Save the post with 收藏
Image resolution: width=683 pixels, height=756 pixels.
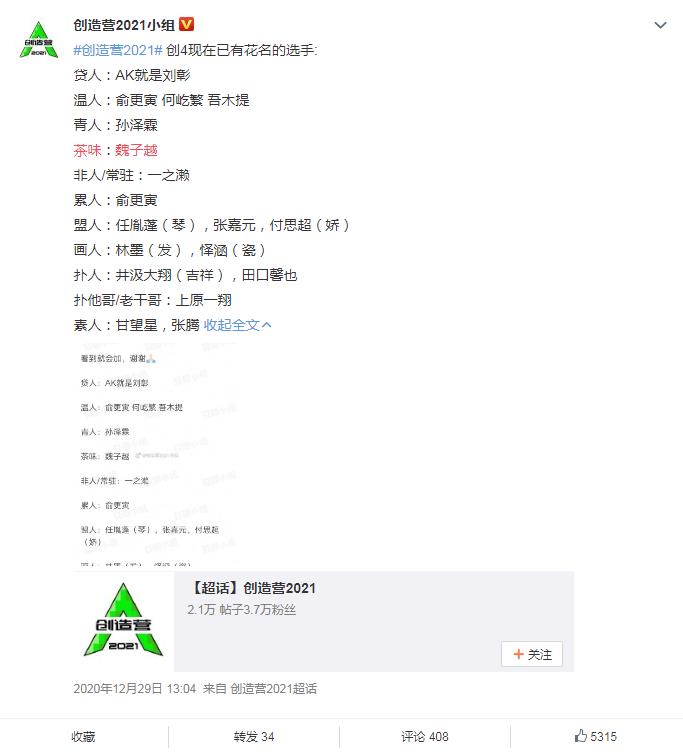pos(83,737)
